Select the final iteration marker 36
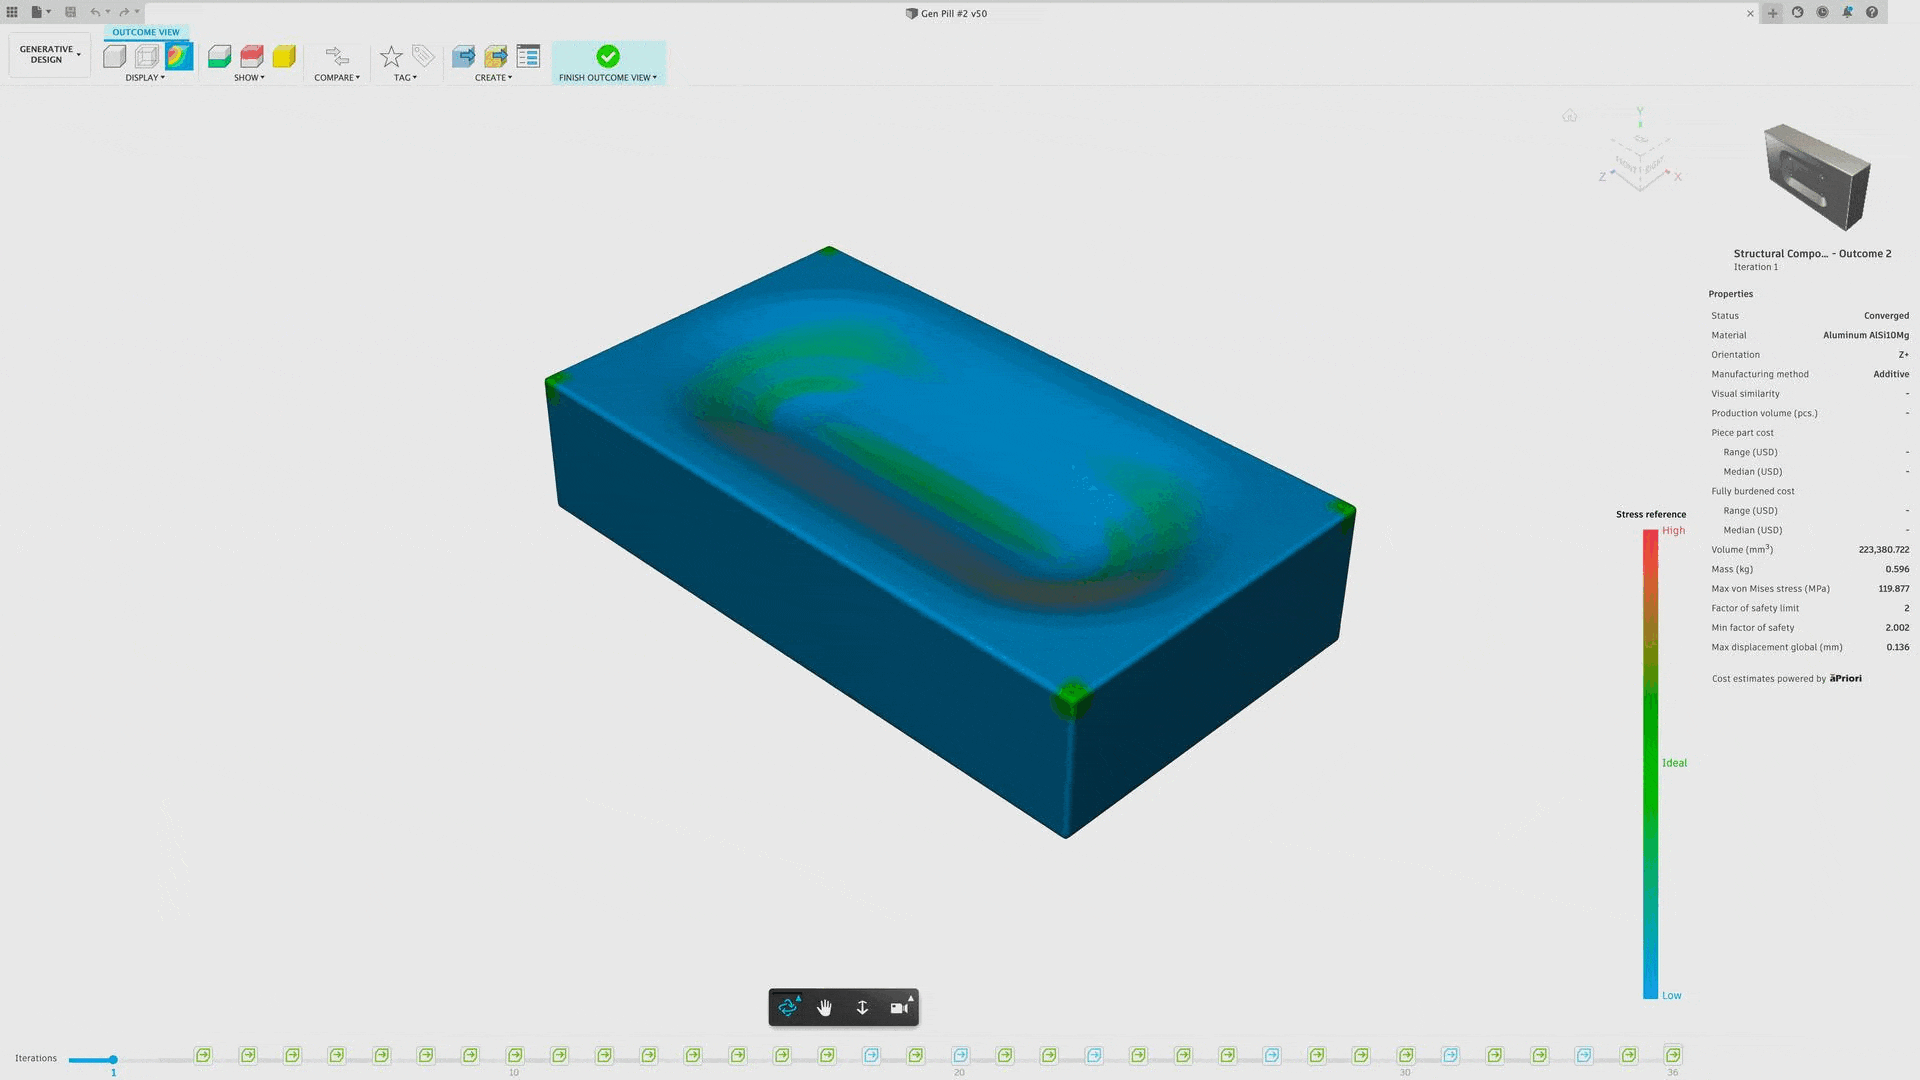 point(1673,1055)
